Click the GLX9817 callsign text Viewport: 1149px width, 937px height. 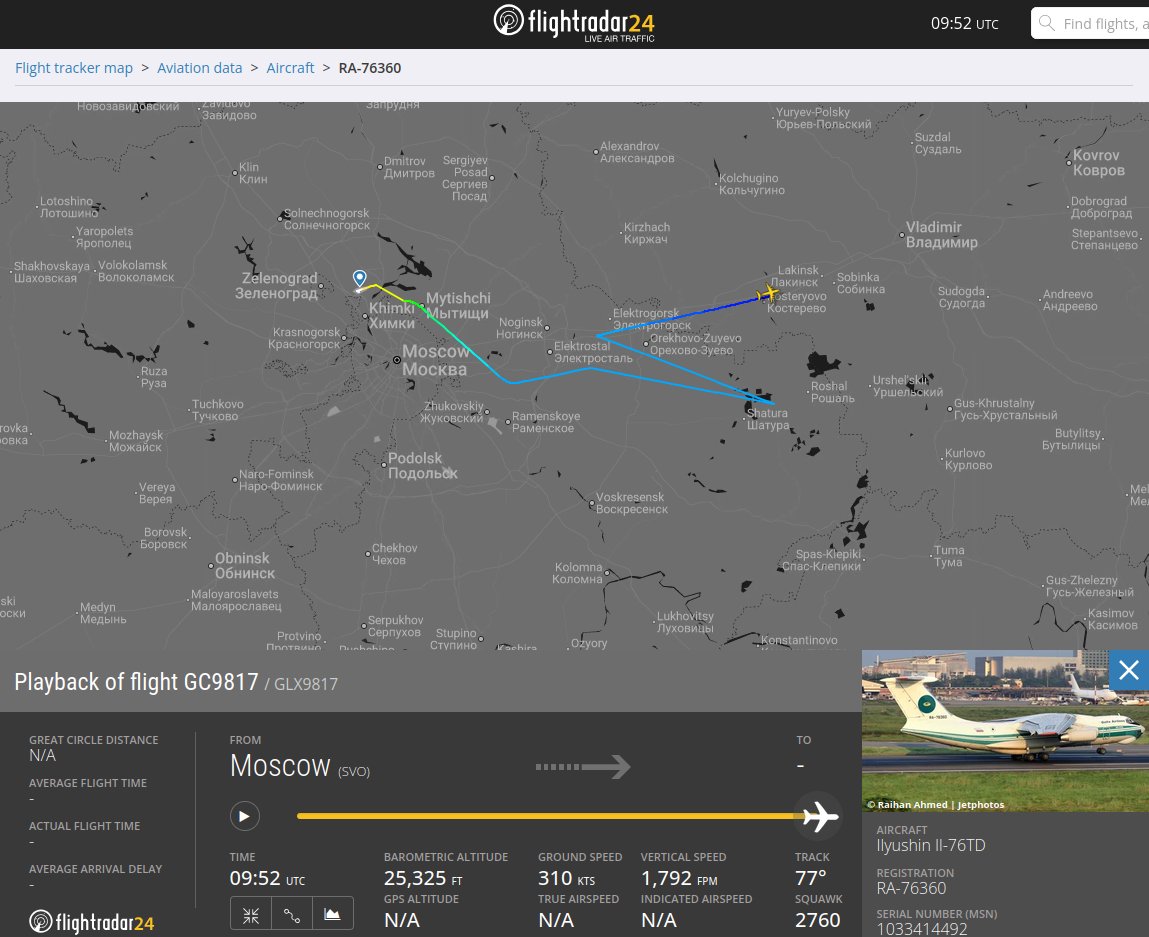[x=306, y=684]
